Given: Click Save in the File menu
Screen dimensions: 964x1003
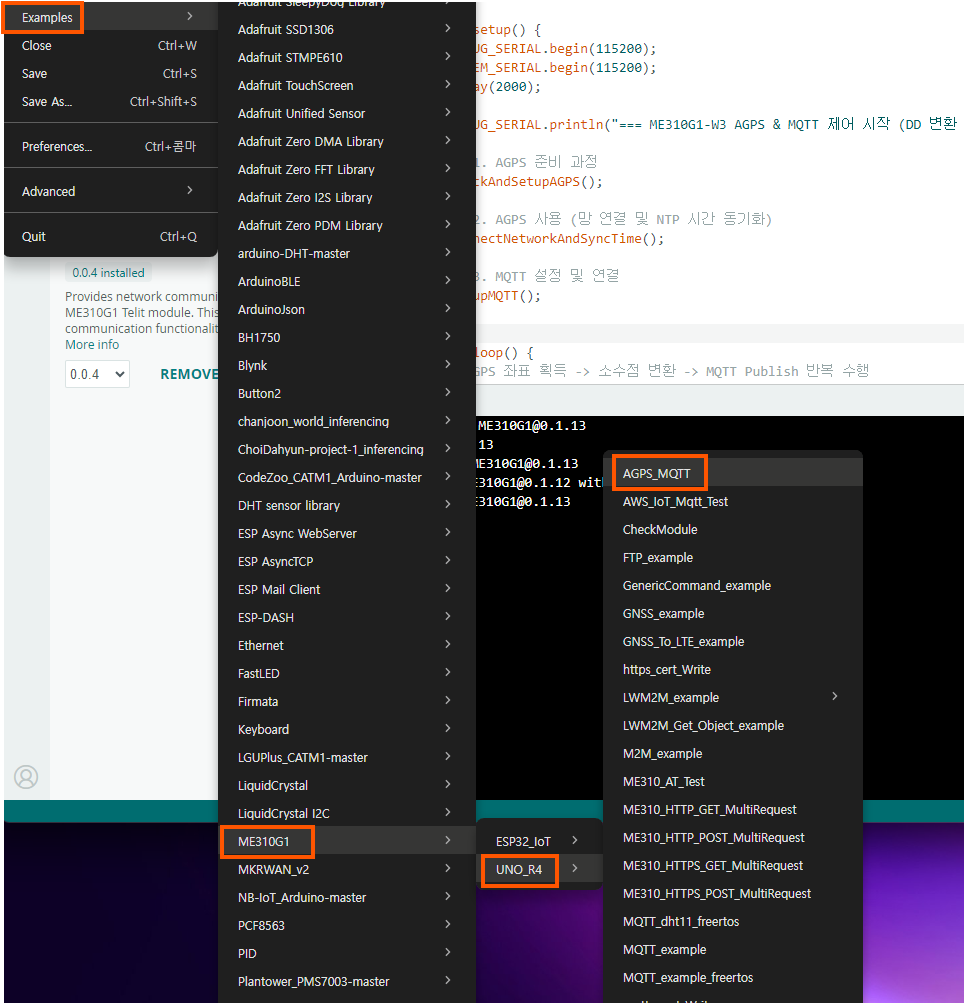Looking at the screenshot, I should 111,74.
